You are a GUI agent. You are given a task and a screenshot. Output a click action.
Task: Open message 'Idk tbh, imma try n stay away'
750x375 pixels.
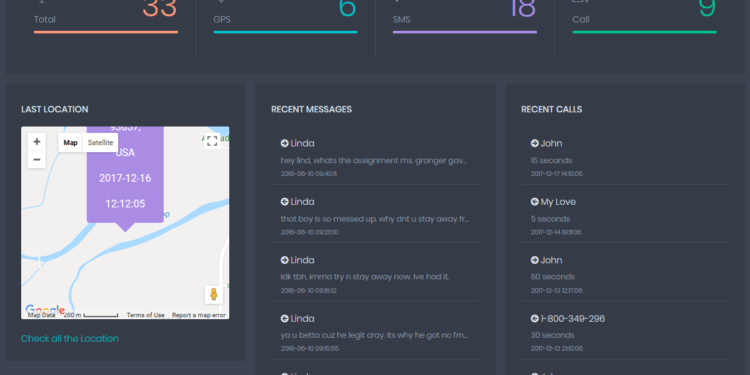(364, 277)
